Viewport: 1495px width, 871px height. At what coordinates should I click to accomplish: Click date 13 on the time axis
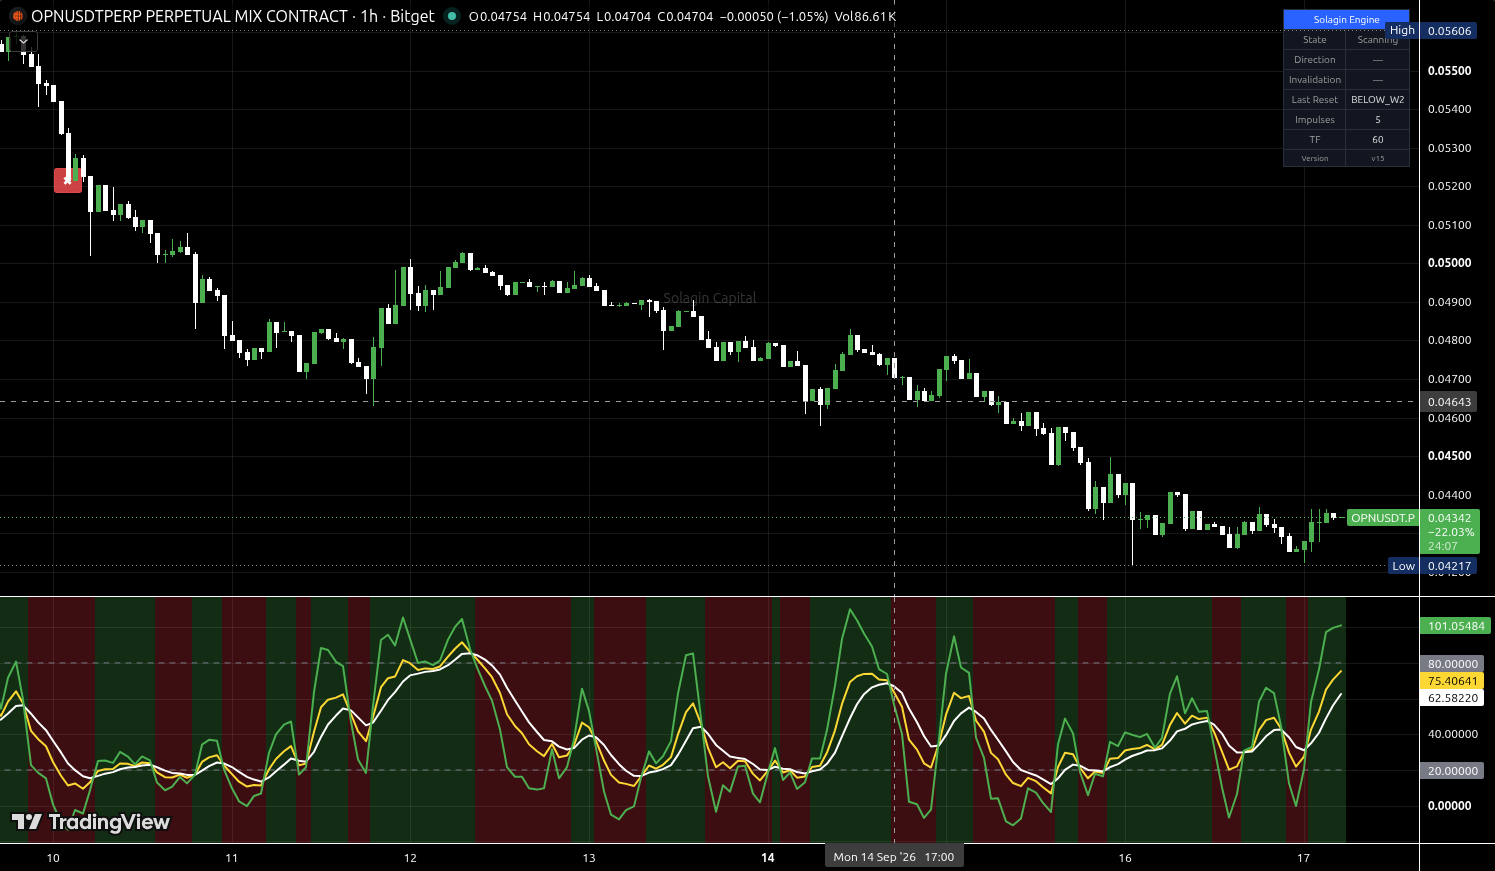coord(589,858)
